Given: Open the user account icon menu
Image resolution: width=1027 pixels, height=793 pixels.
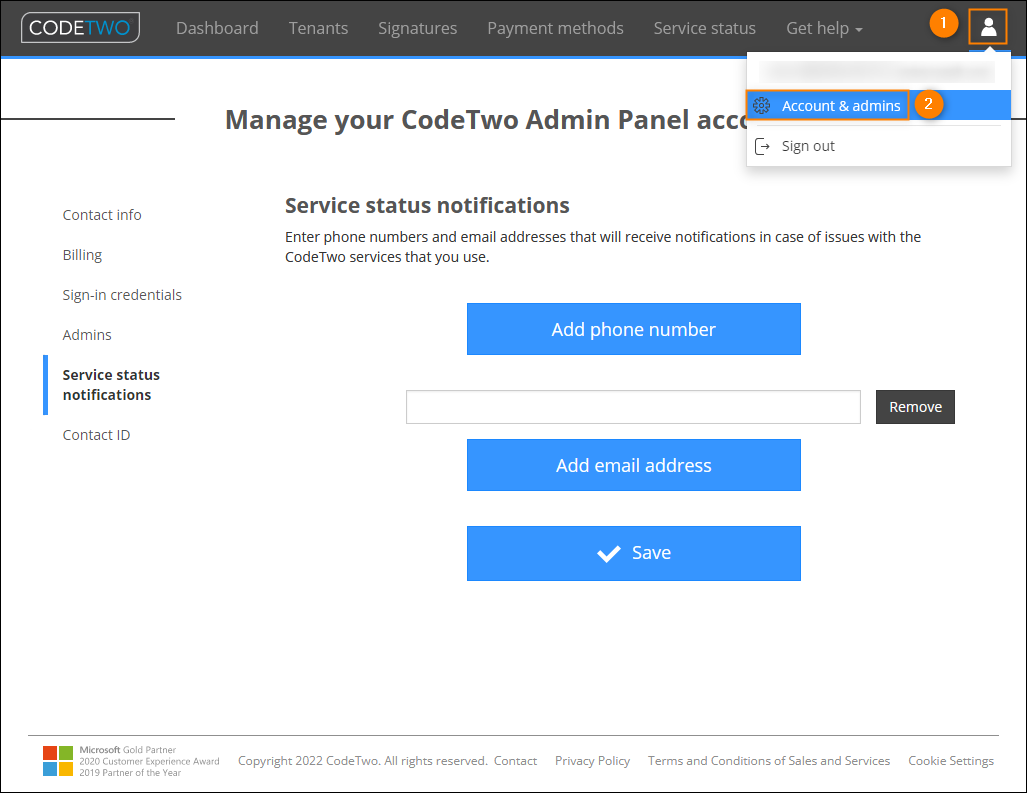Looking at the screenshot, I should 988,28.
